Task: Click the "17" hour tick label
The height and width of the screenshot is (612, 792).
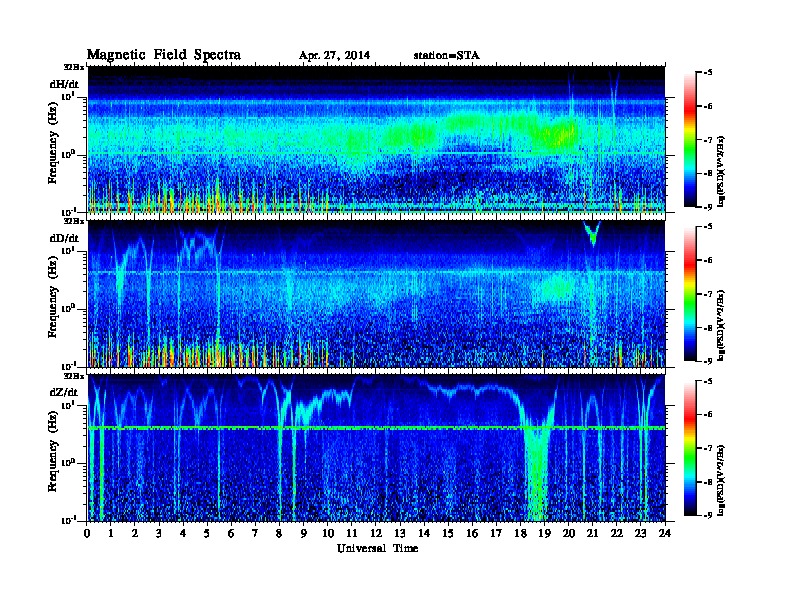Action: 496,533
